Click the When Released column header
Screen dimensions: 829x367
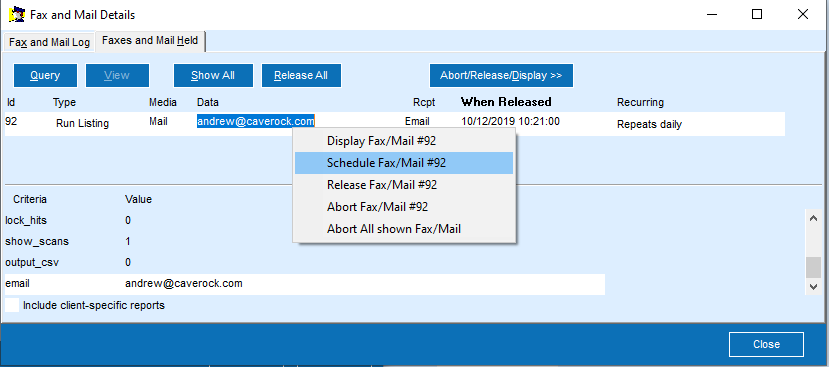506,102
